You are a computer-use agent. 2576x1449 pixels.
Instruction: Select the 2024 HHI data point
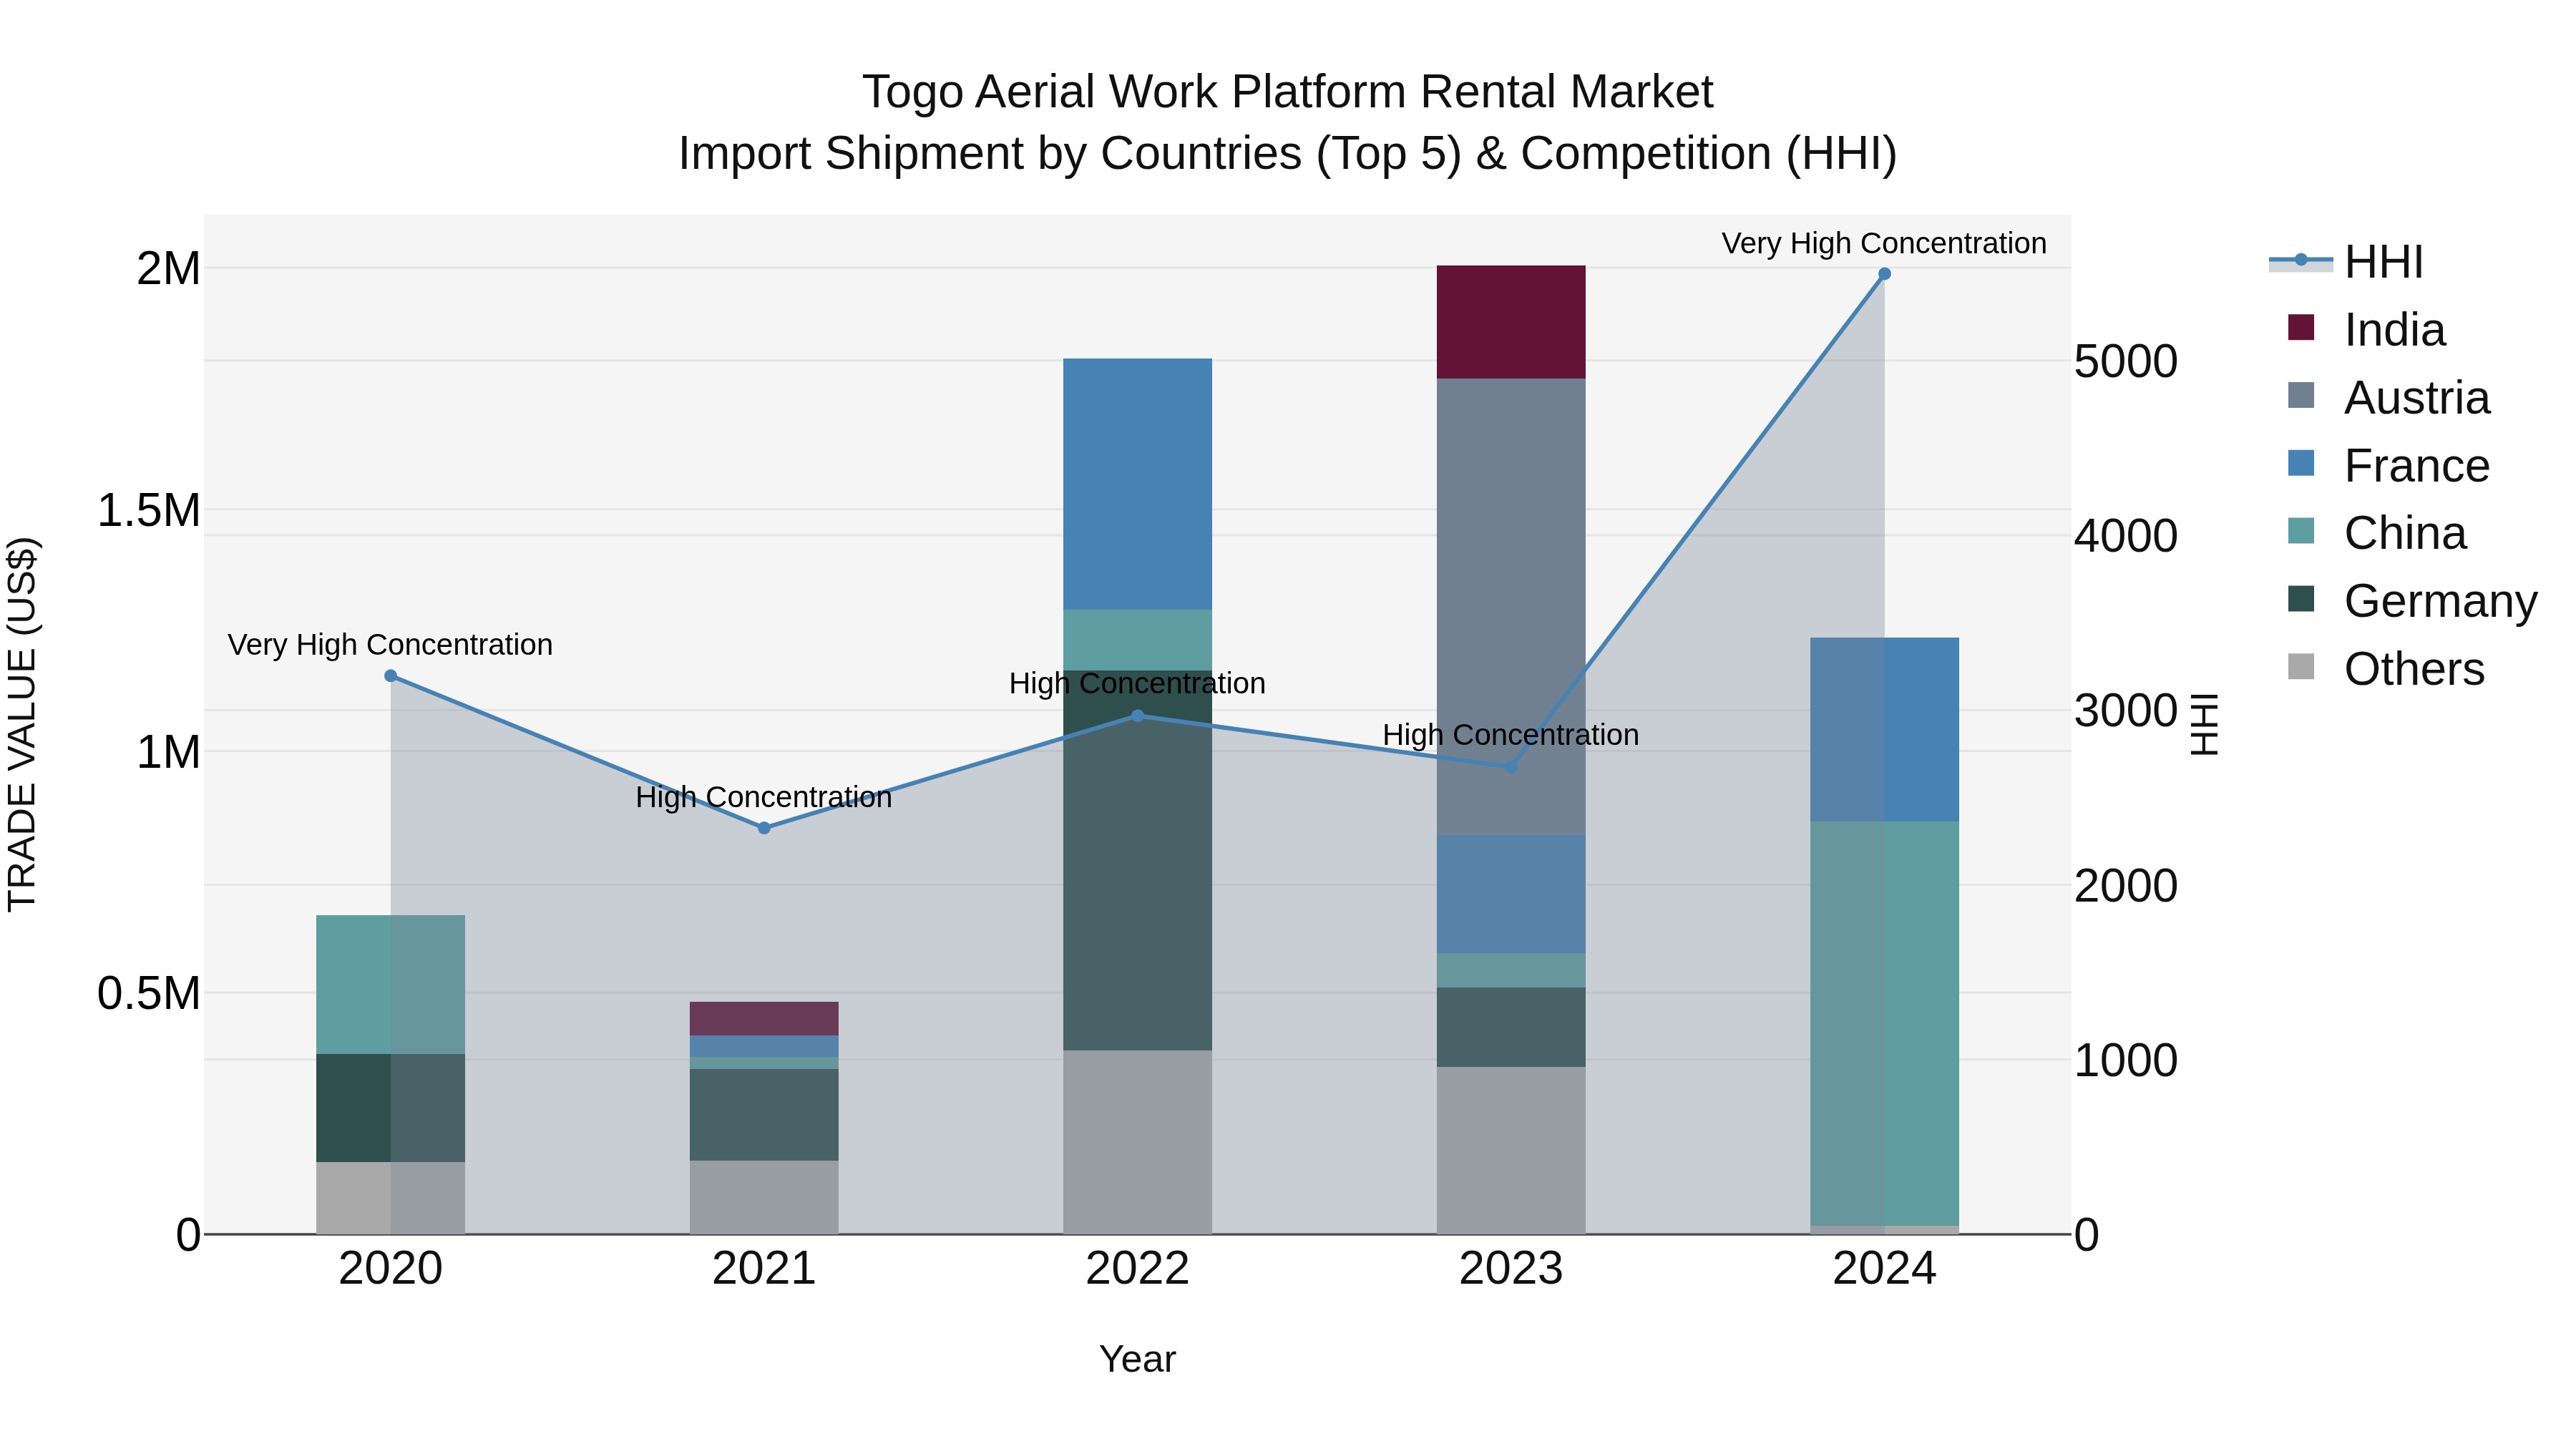(x=1884, y=274)
